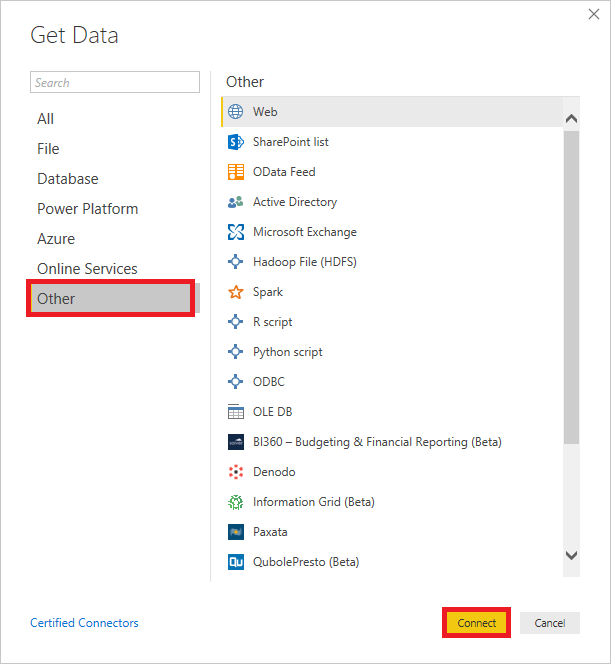Screen dimensions: 611x664
Task: Click the scroll up arrow
Action: pyautogui.click(x=571, y=118)
